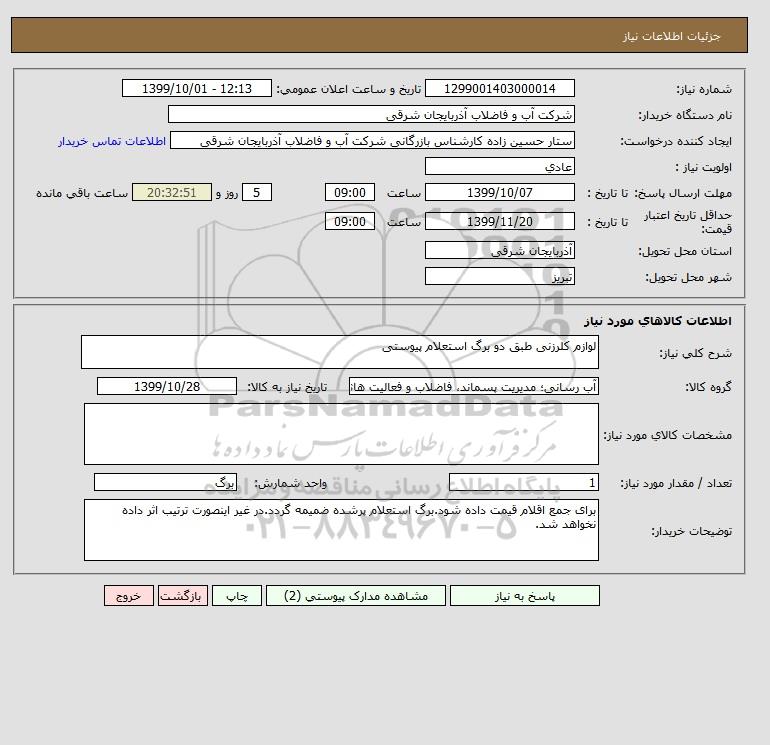Click the پاسخ به نیاز button

[524, 595]
